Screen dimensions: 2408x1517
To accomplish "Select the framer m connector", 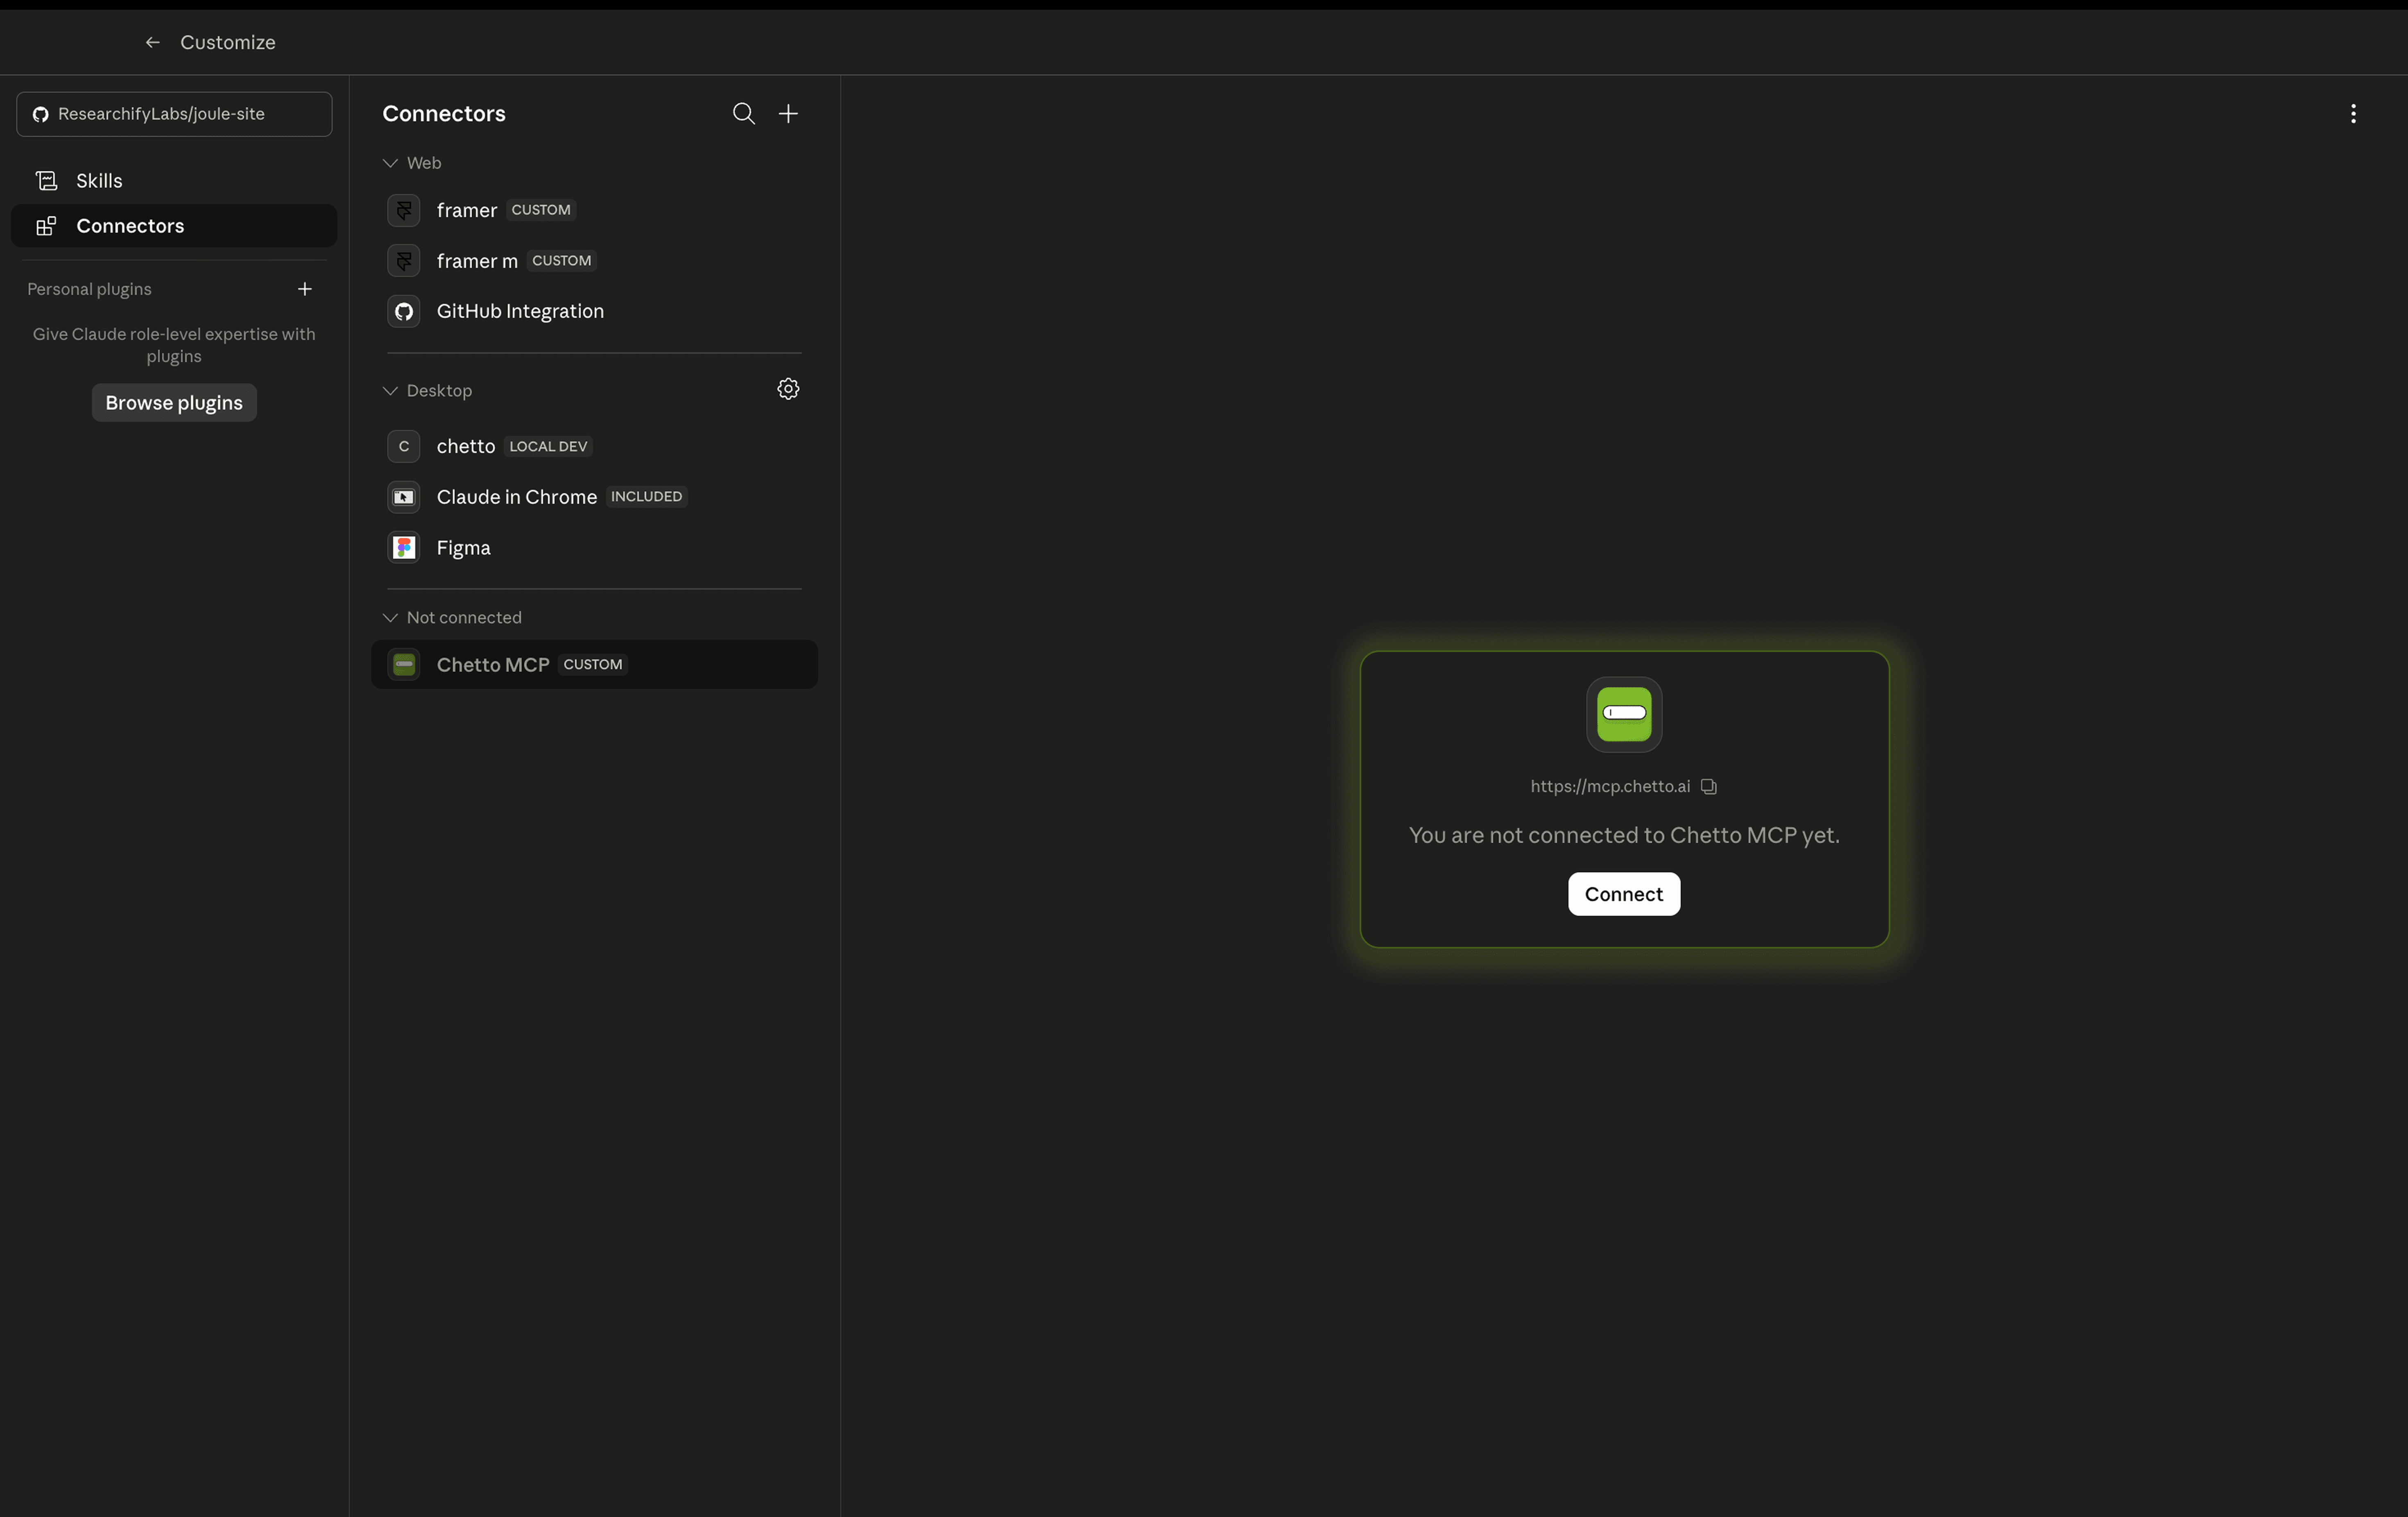I will [x=594, y=261].
